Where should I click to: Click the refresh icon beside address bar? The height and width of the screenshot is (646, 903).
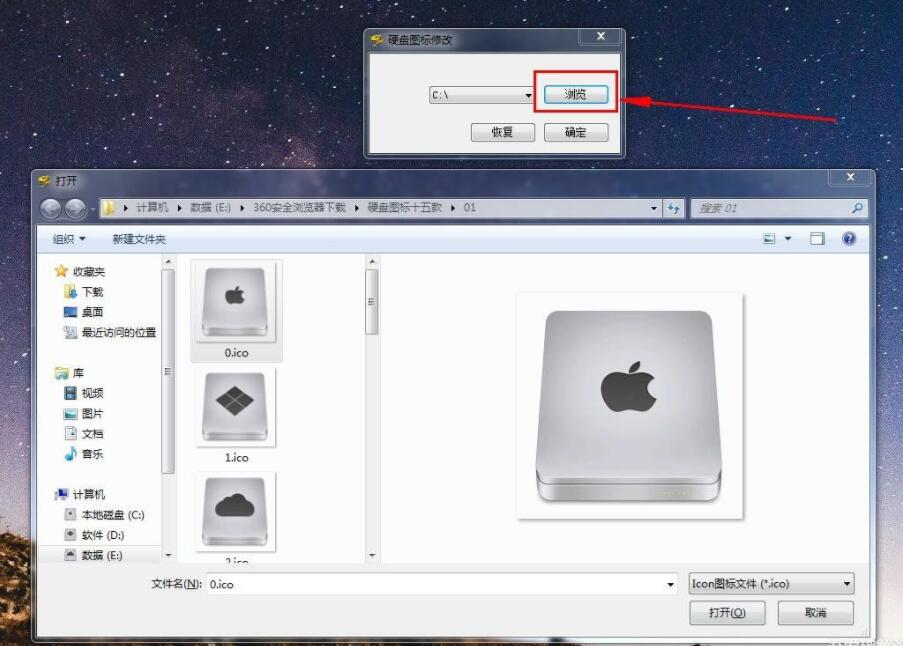pyautogui.click(x=674, y=208)
